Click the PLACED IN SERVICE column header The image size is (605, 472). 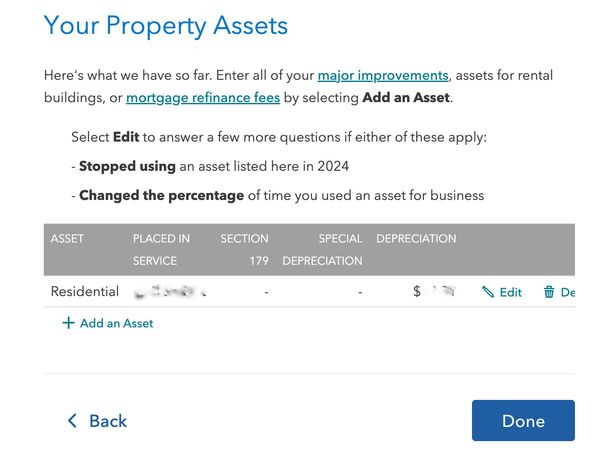[161, 249]
